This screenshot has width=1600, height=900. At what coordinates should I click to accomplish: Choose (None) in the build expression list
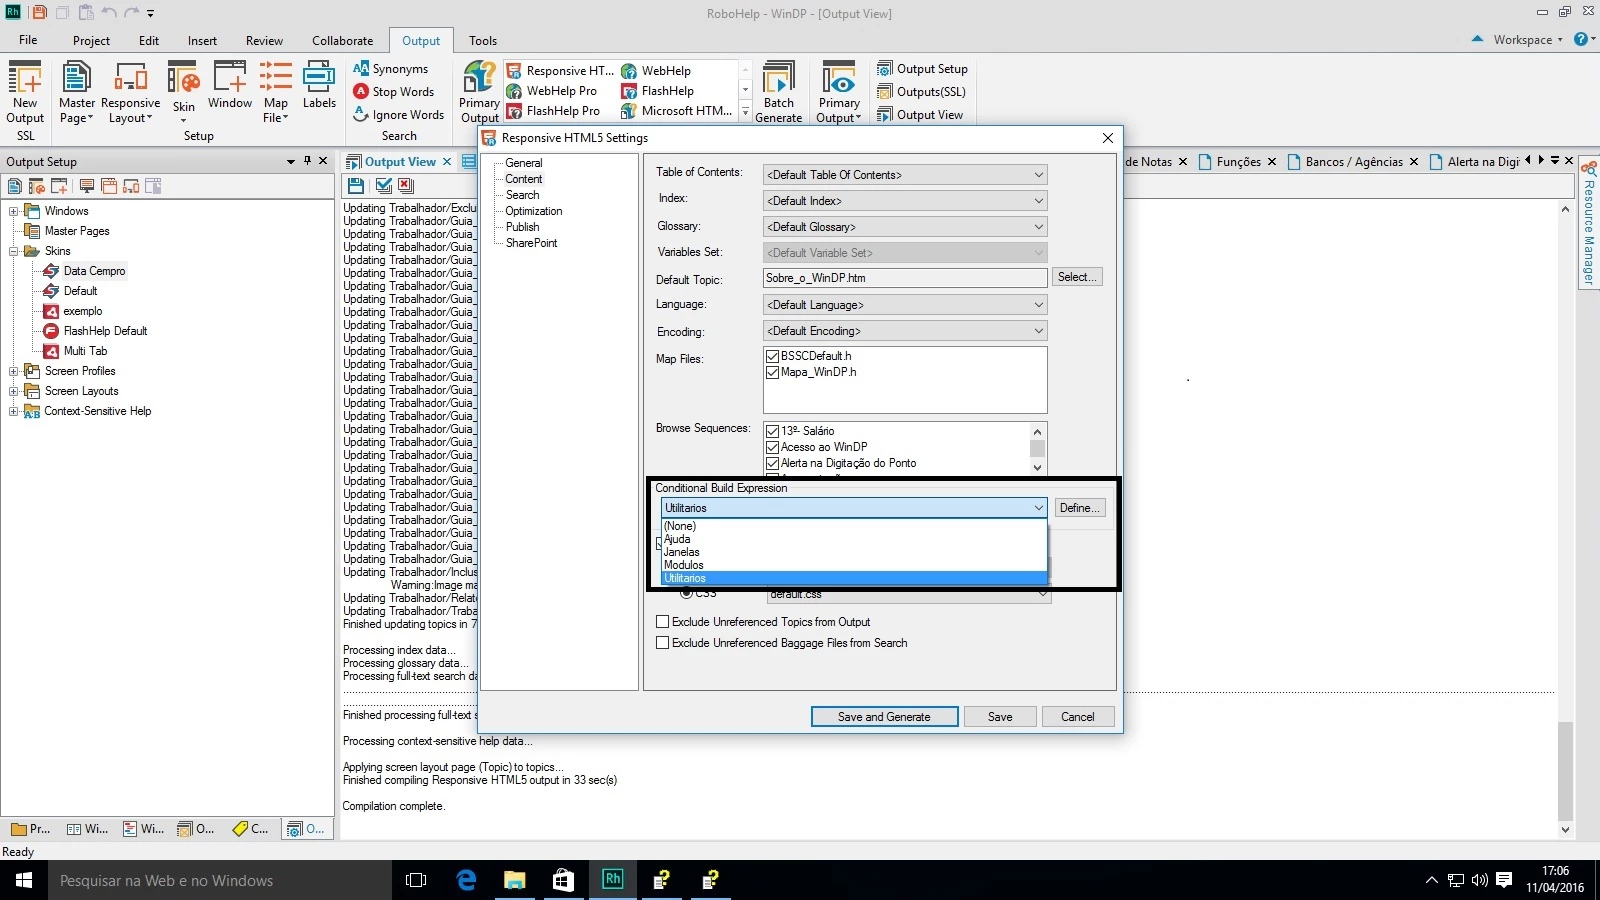(x=854, y=526)
